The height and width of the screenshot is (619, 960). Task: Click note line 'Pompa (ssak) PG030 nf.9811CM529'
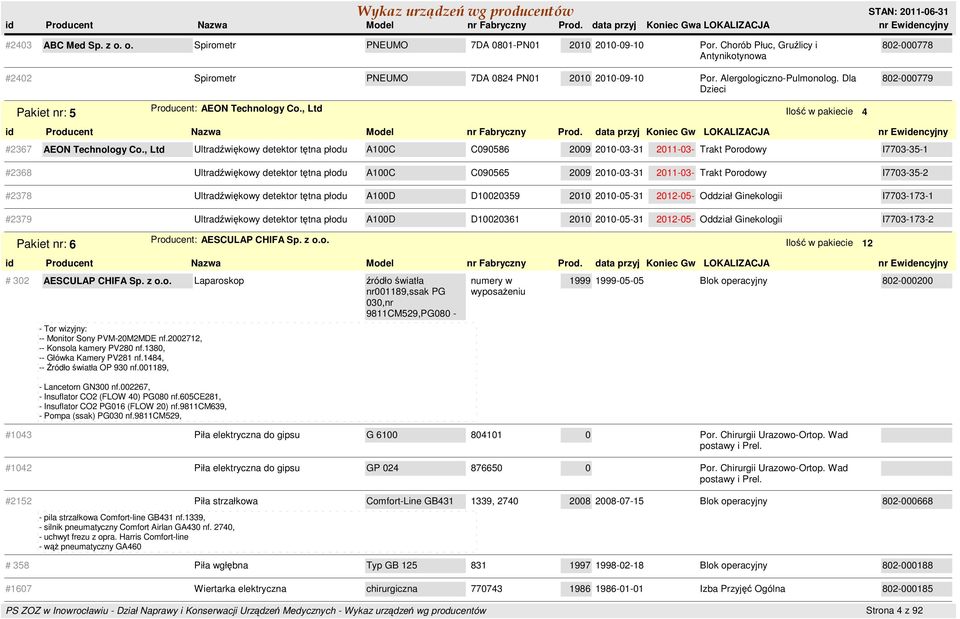click(111, 416)
